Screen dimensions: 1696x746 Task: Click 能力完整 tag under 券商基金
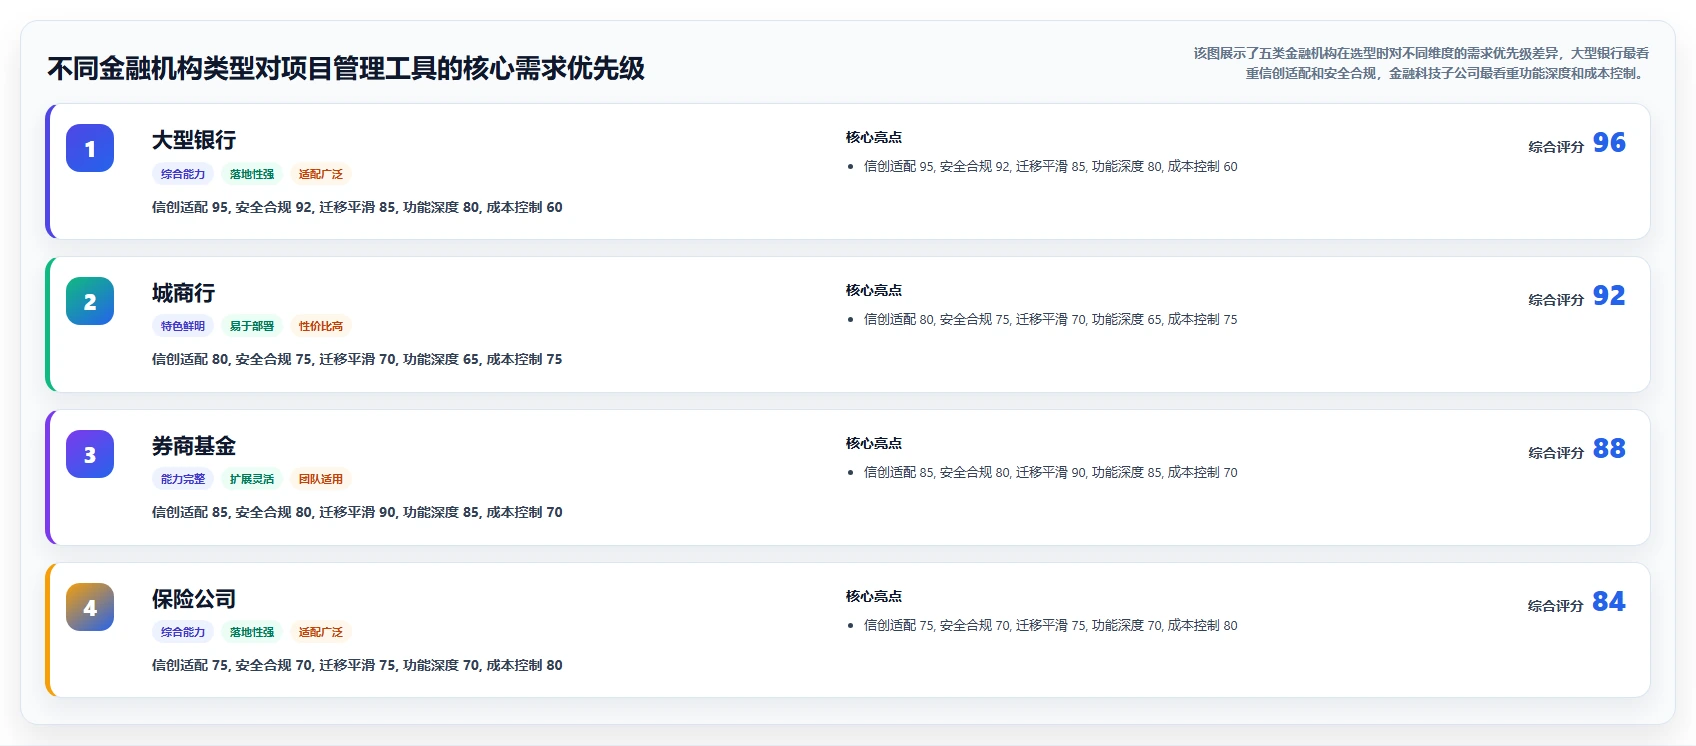tap(183, 479)
